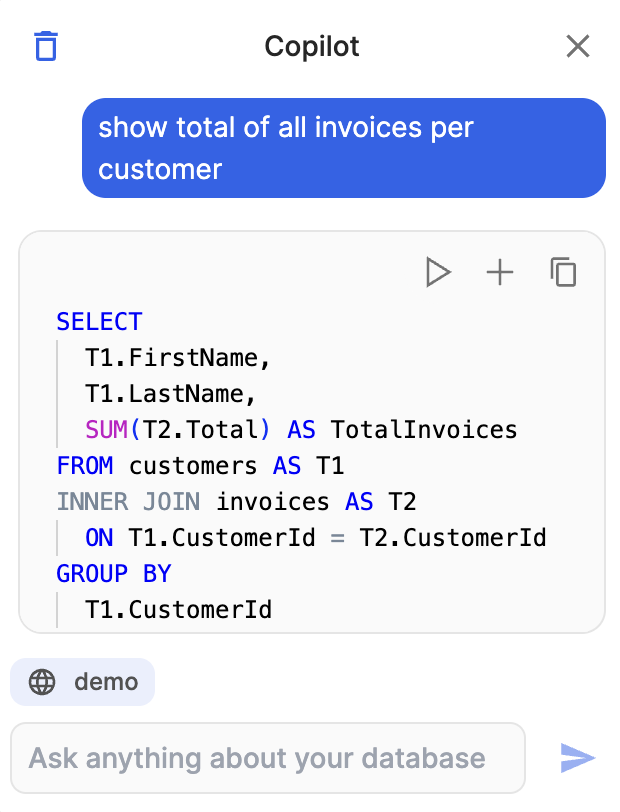Close the Copilot panel
620x812 pixels.
point(578,47)
